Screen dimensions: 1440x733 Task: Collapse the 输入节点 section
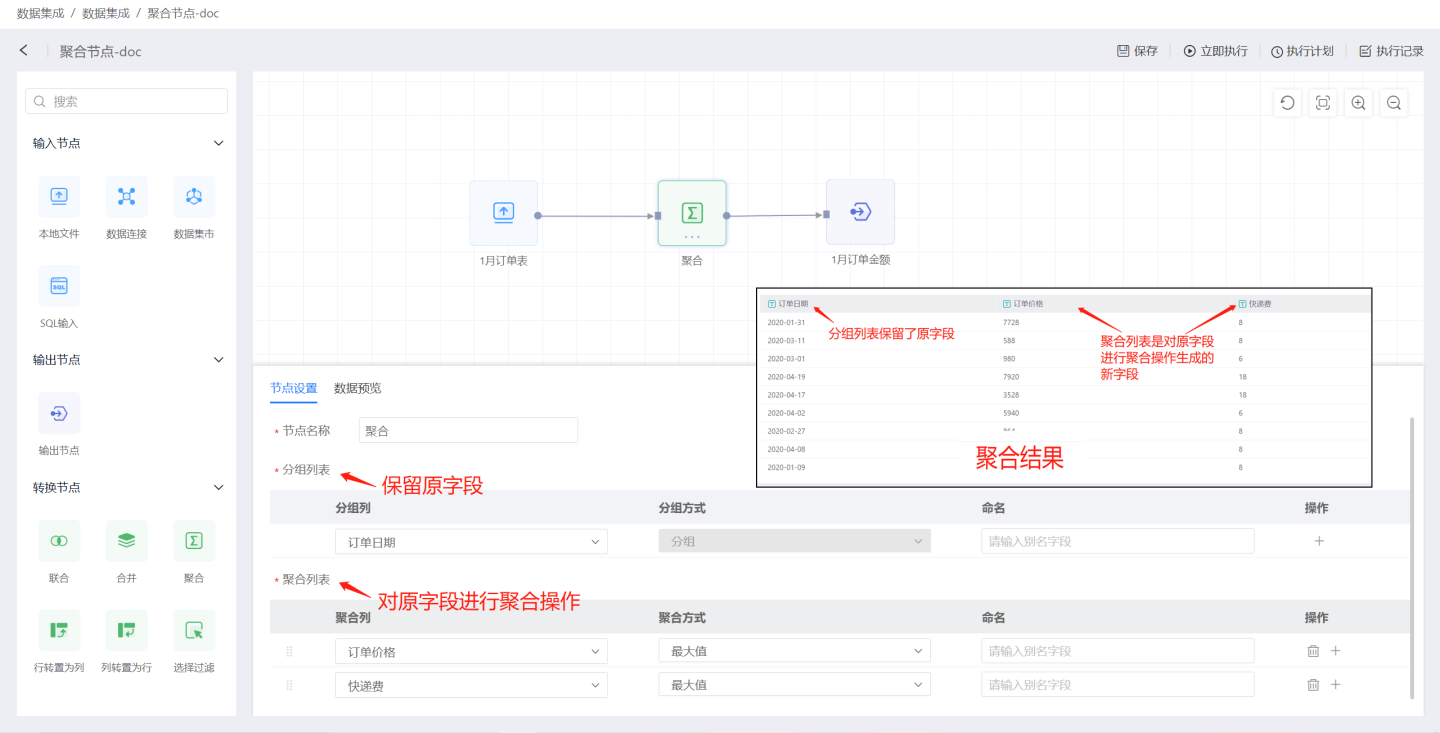[x=219, y=143]
